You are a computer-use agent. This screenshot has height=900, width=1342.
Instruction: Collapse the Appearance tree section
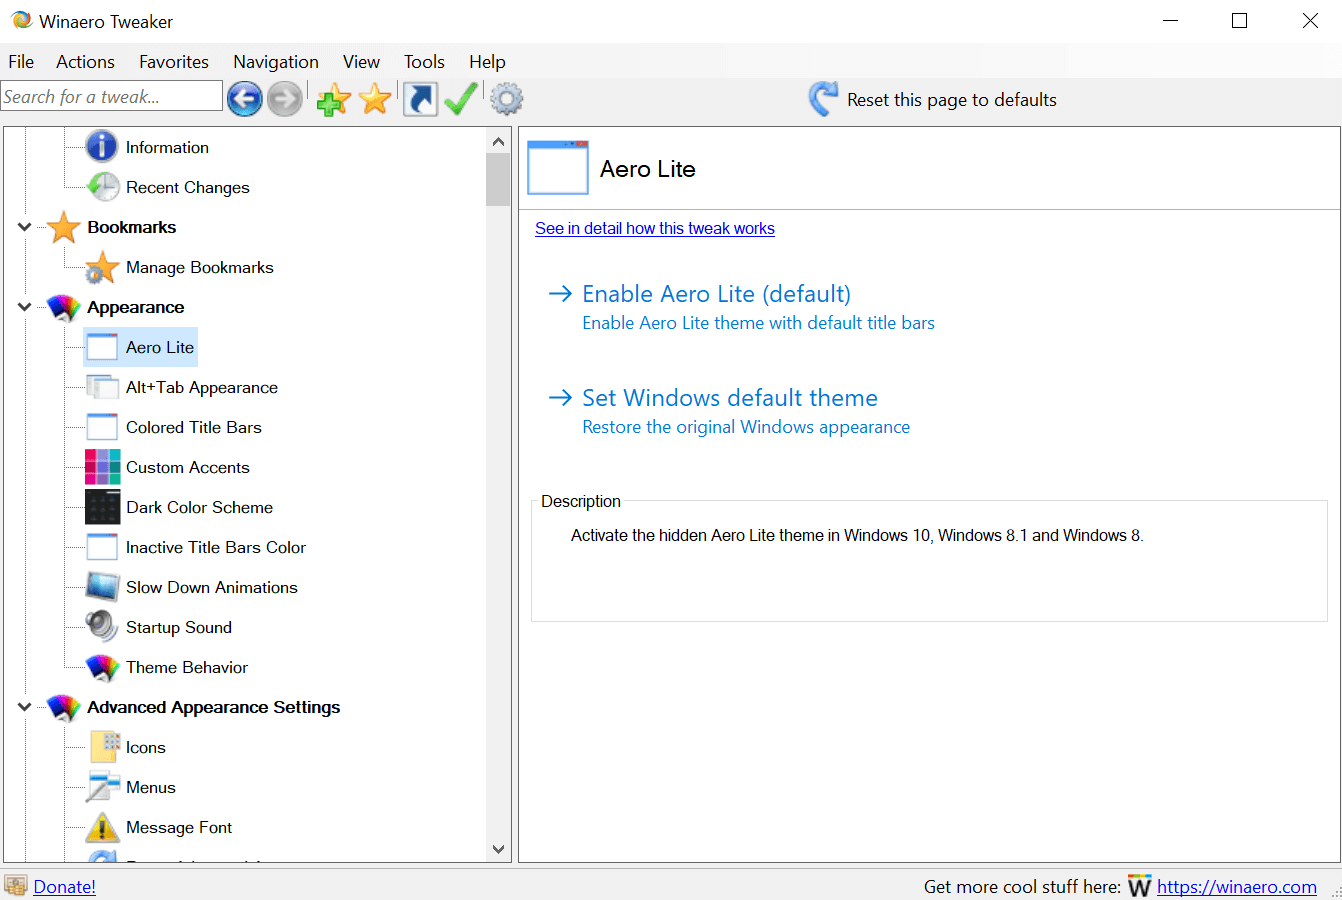(25, 307)
